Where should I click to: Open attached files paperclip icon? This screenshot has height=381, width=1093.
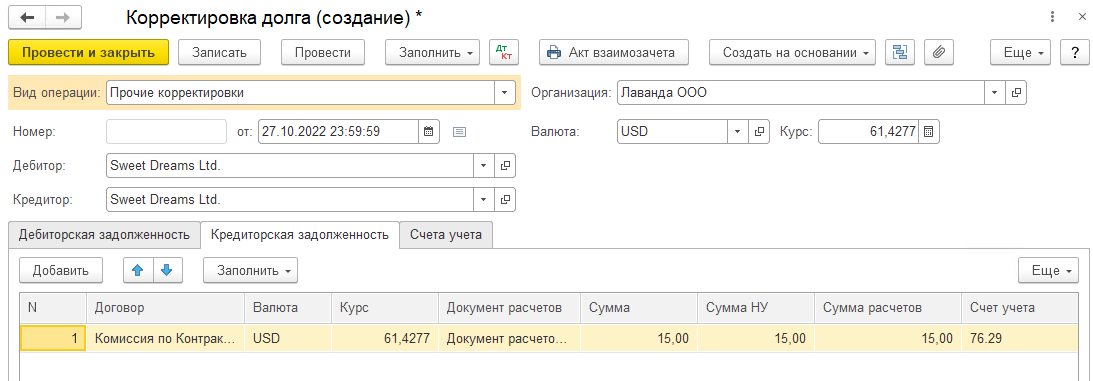[x=938, y=52]
